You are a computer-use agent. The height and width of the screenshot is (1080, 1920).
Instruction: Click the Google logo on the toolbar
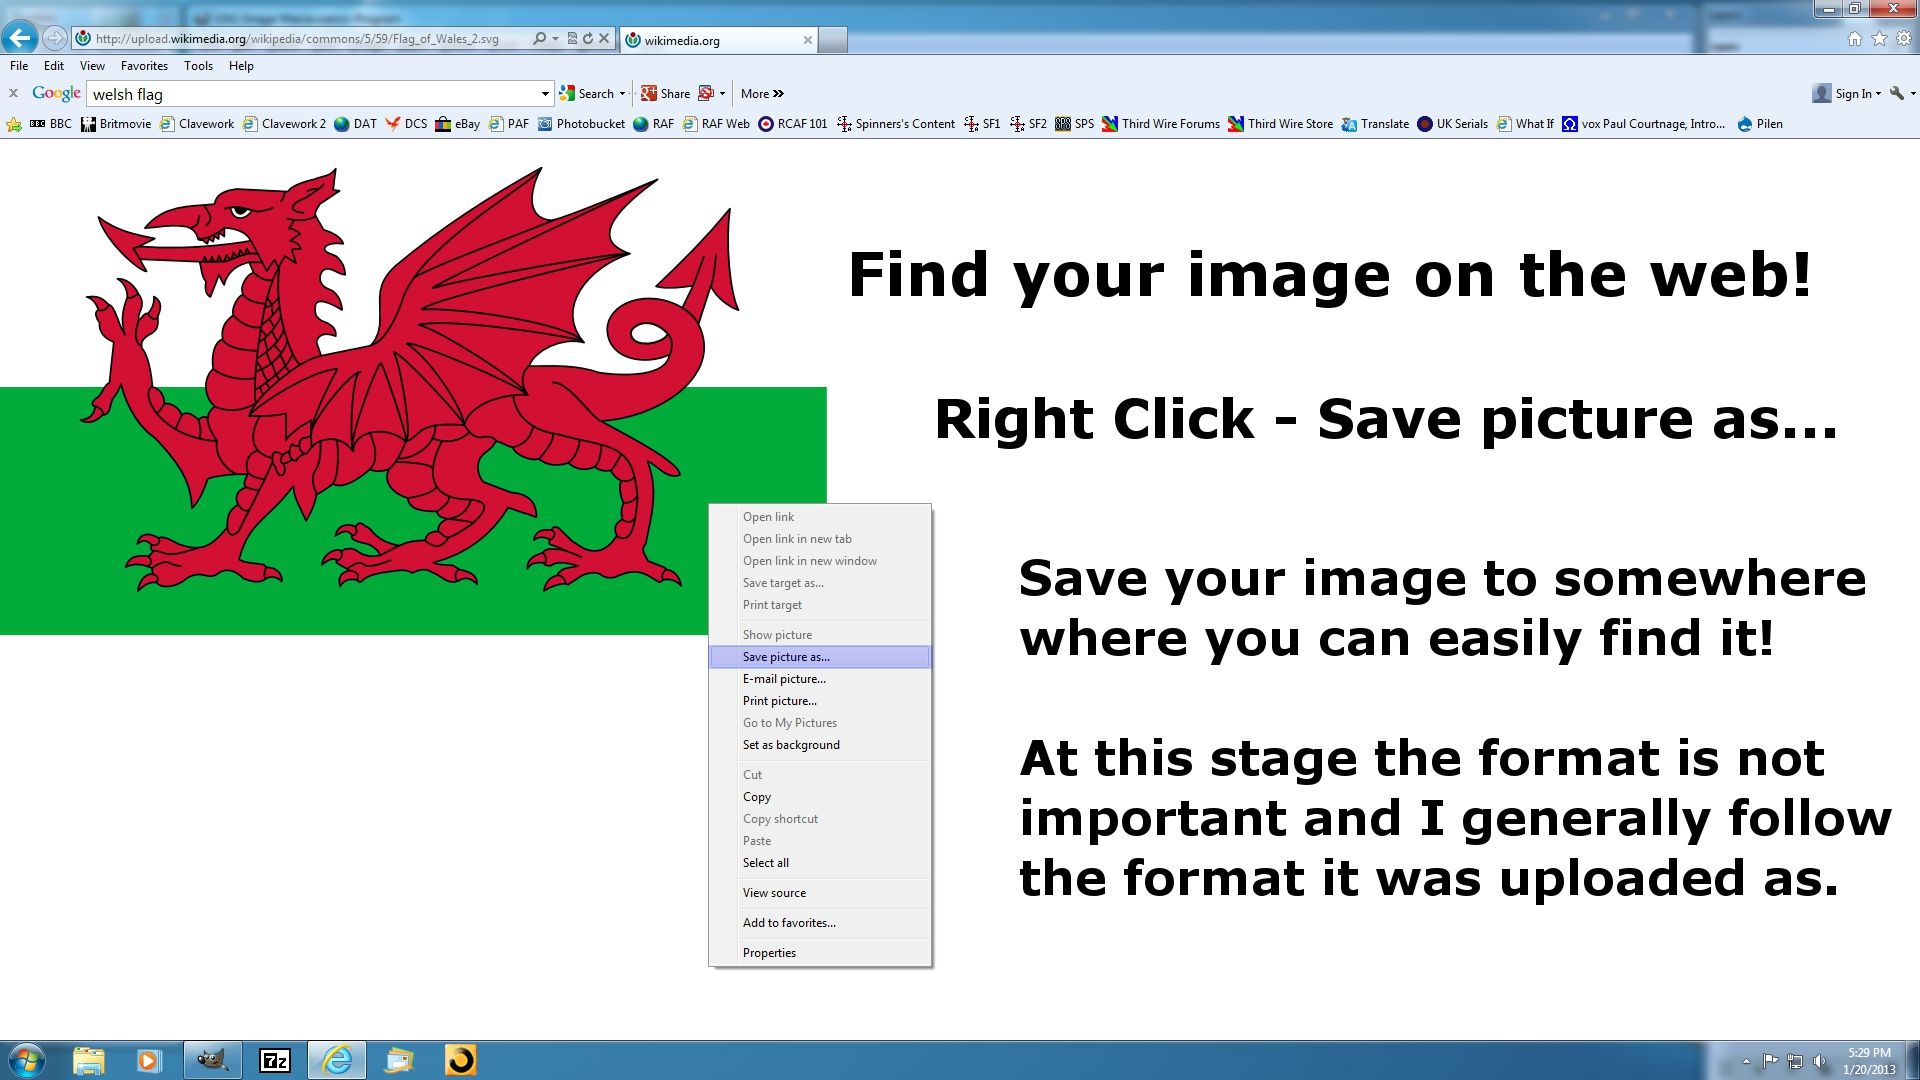56,93
